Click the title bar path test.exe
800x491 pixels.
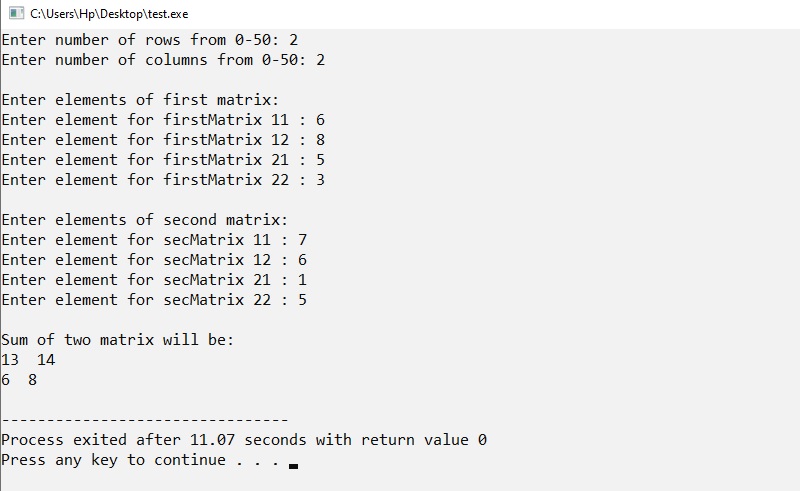109,14
